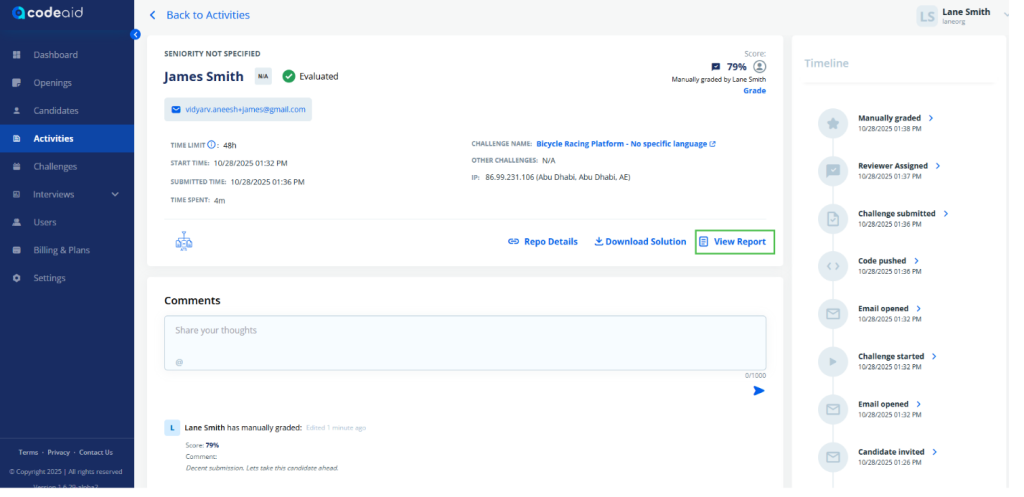
Task: Click the Share your thoughts comment box
Action: pos(465,343)
